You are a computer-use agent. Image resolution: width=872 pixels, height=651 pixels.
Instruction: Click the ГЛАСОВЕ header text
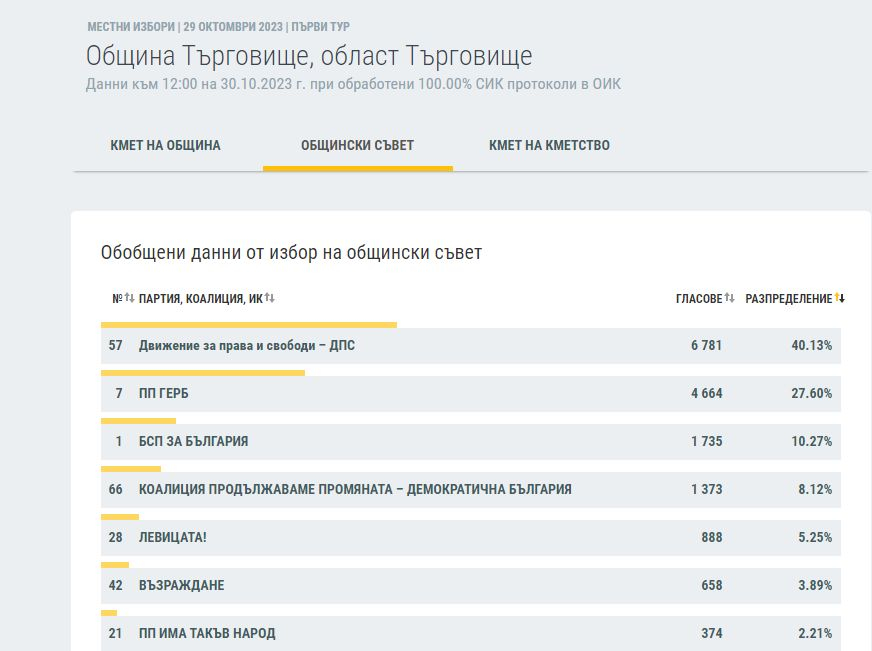pyautogui.click(x=699, y=299)
